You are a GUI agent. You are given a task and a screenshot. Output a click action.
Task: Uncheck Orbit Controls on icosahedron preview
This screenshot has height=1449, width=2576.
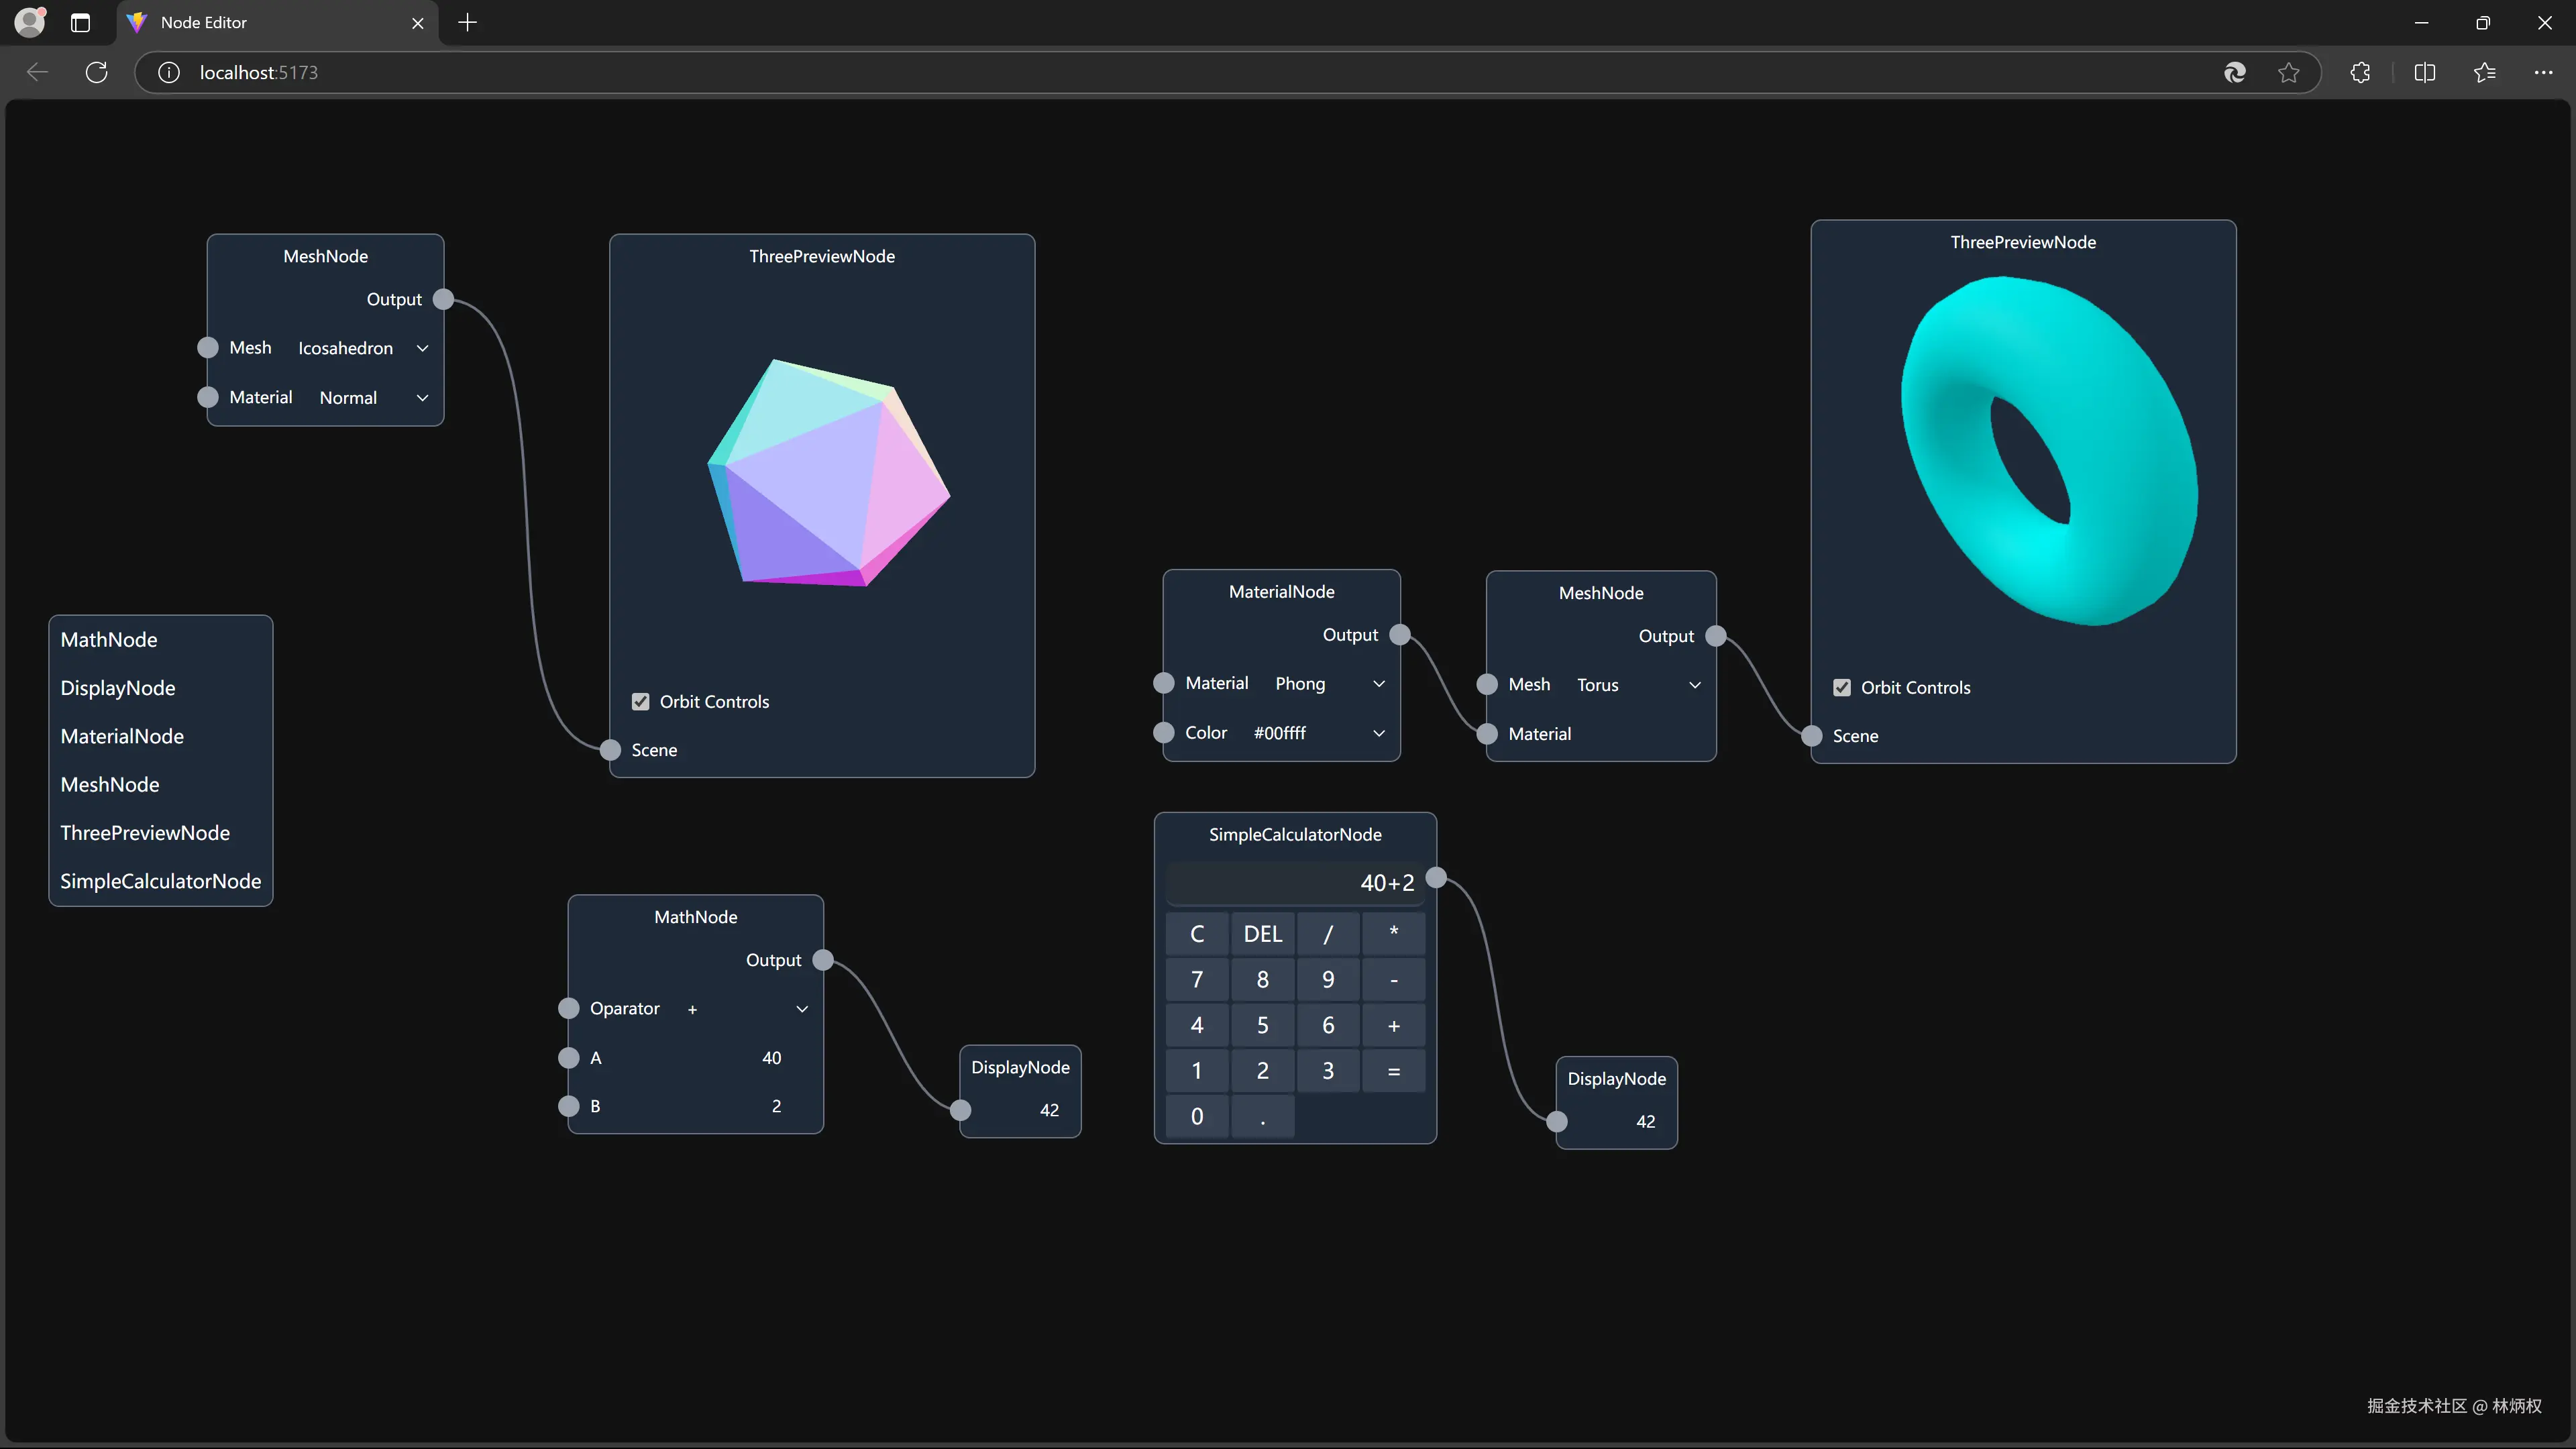tap(641, 702)
